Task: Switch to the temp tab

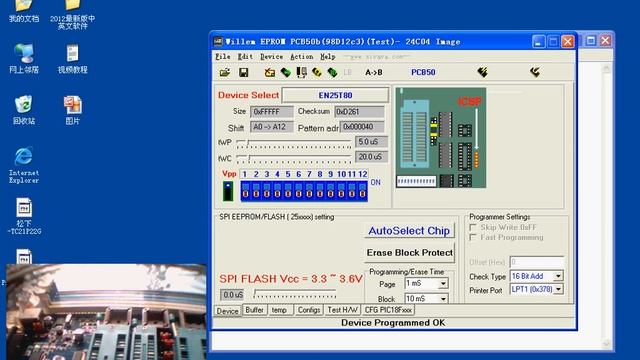Action: 279,310
